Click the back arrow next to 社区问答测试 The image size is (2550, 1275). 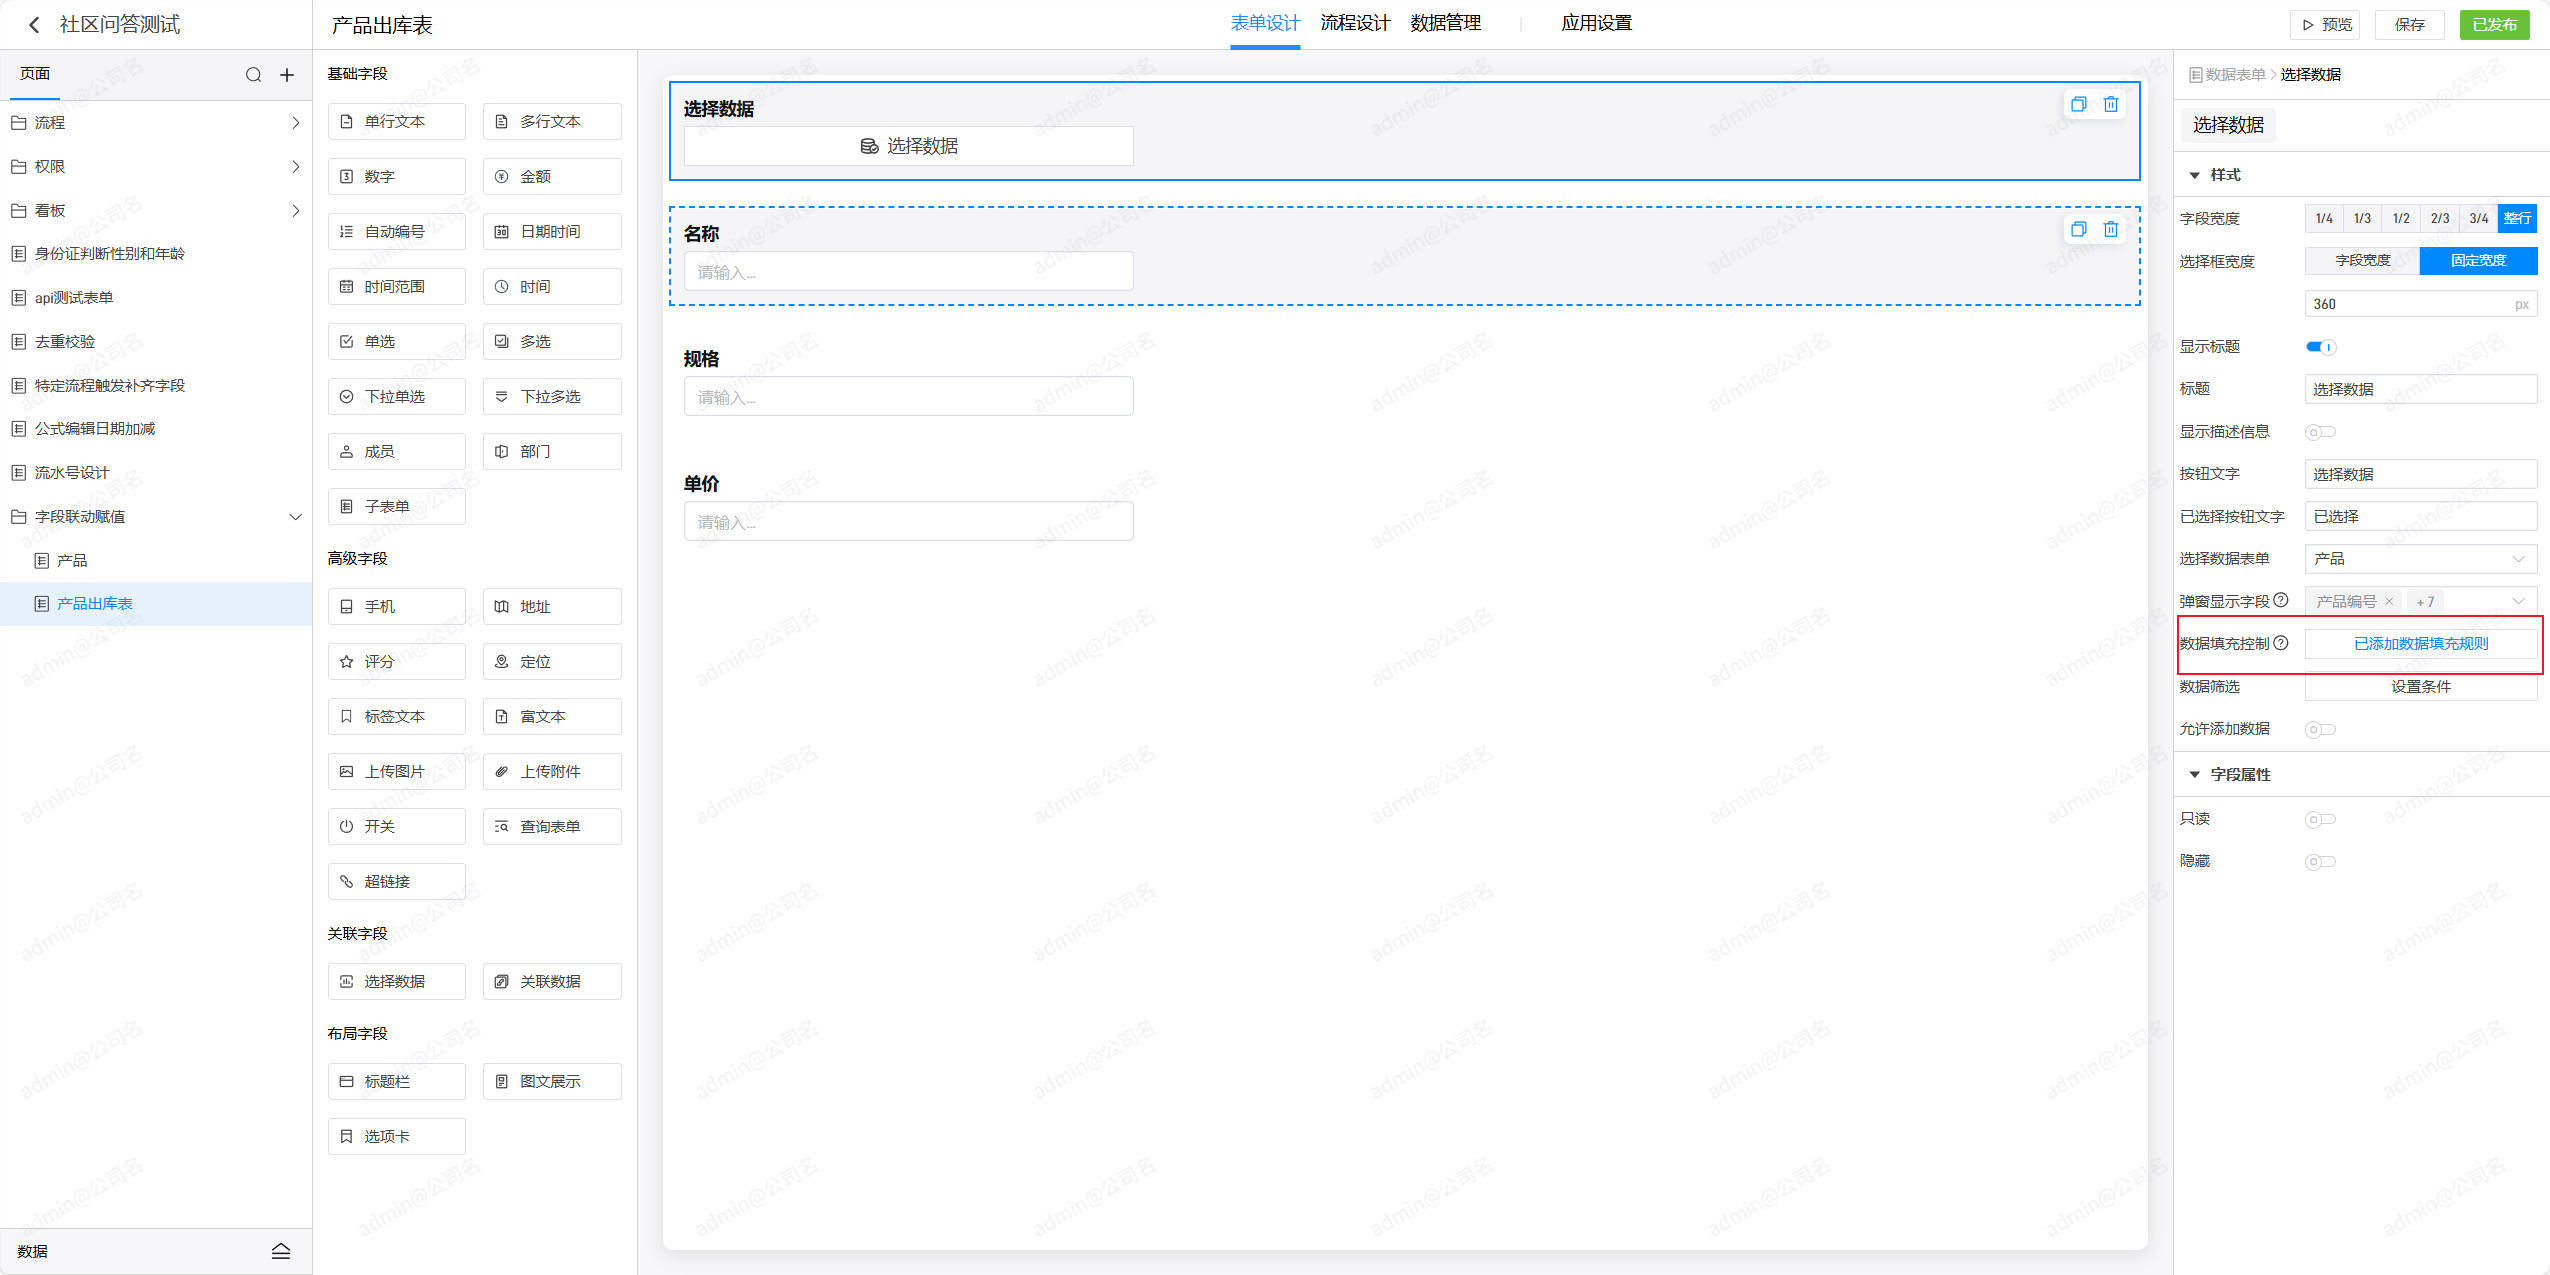click(34, 25)
